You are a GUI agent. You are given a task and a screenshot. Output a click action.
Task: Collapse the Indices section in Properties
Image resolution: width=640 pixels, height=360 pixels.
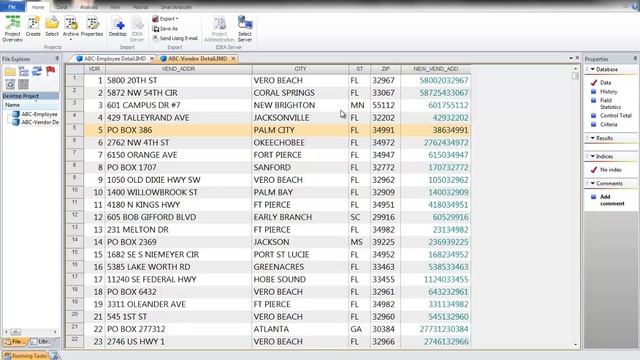coord(593,156)
